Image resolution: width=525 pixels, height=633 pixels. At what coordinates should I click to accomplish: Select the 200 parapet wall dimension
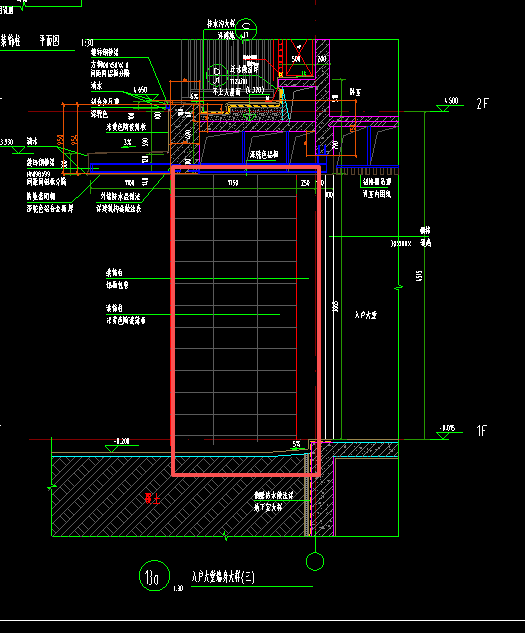pos(322,59)
